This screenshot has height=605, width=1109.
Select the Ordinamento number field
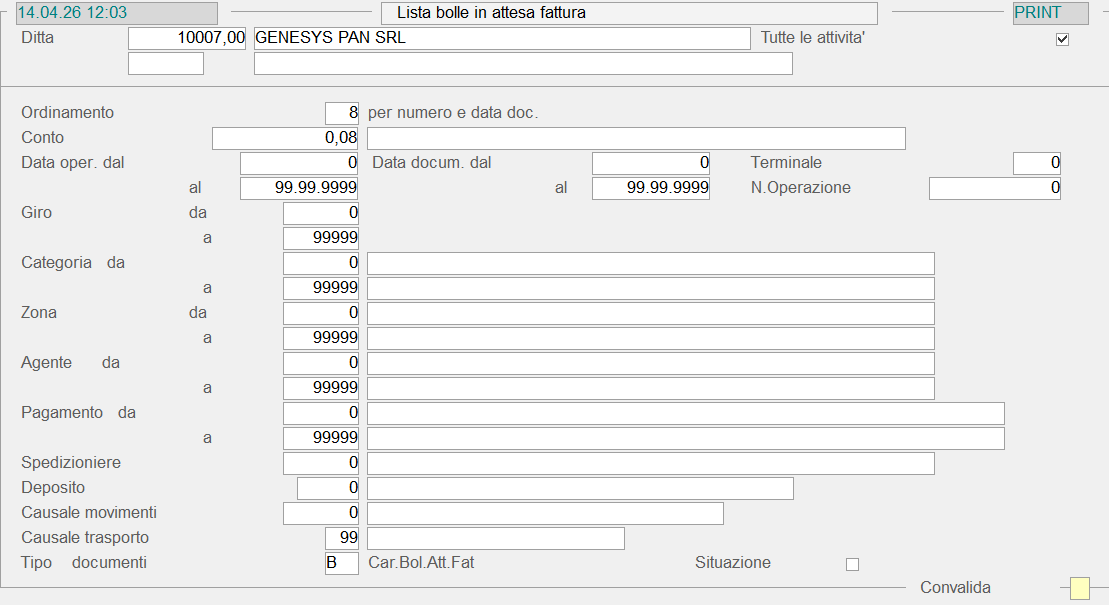click(x=342, y=113)
